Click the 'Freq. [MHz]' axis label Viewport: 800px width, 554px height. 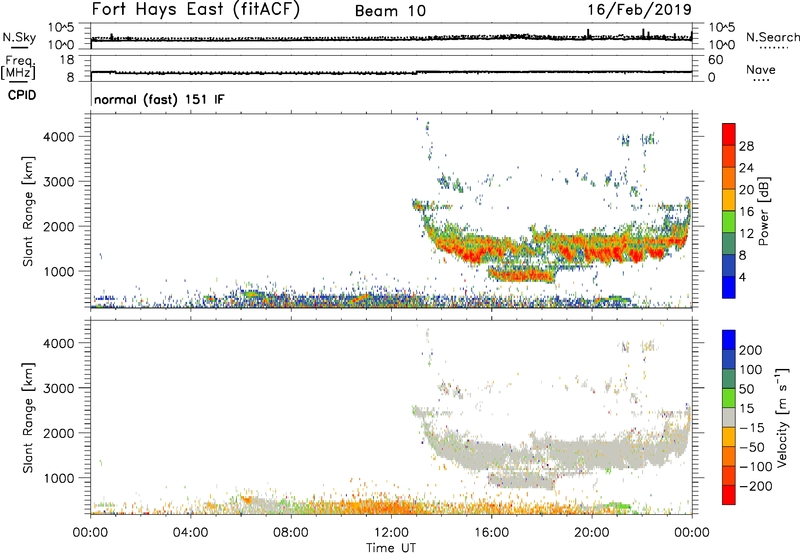point(18,67)
